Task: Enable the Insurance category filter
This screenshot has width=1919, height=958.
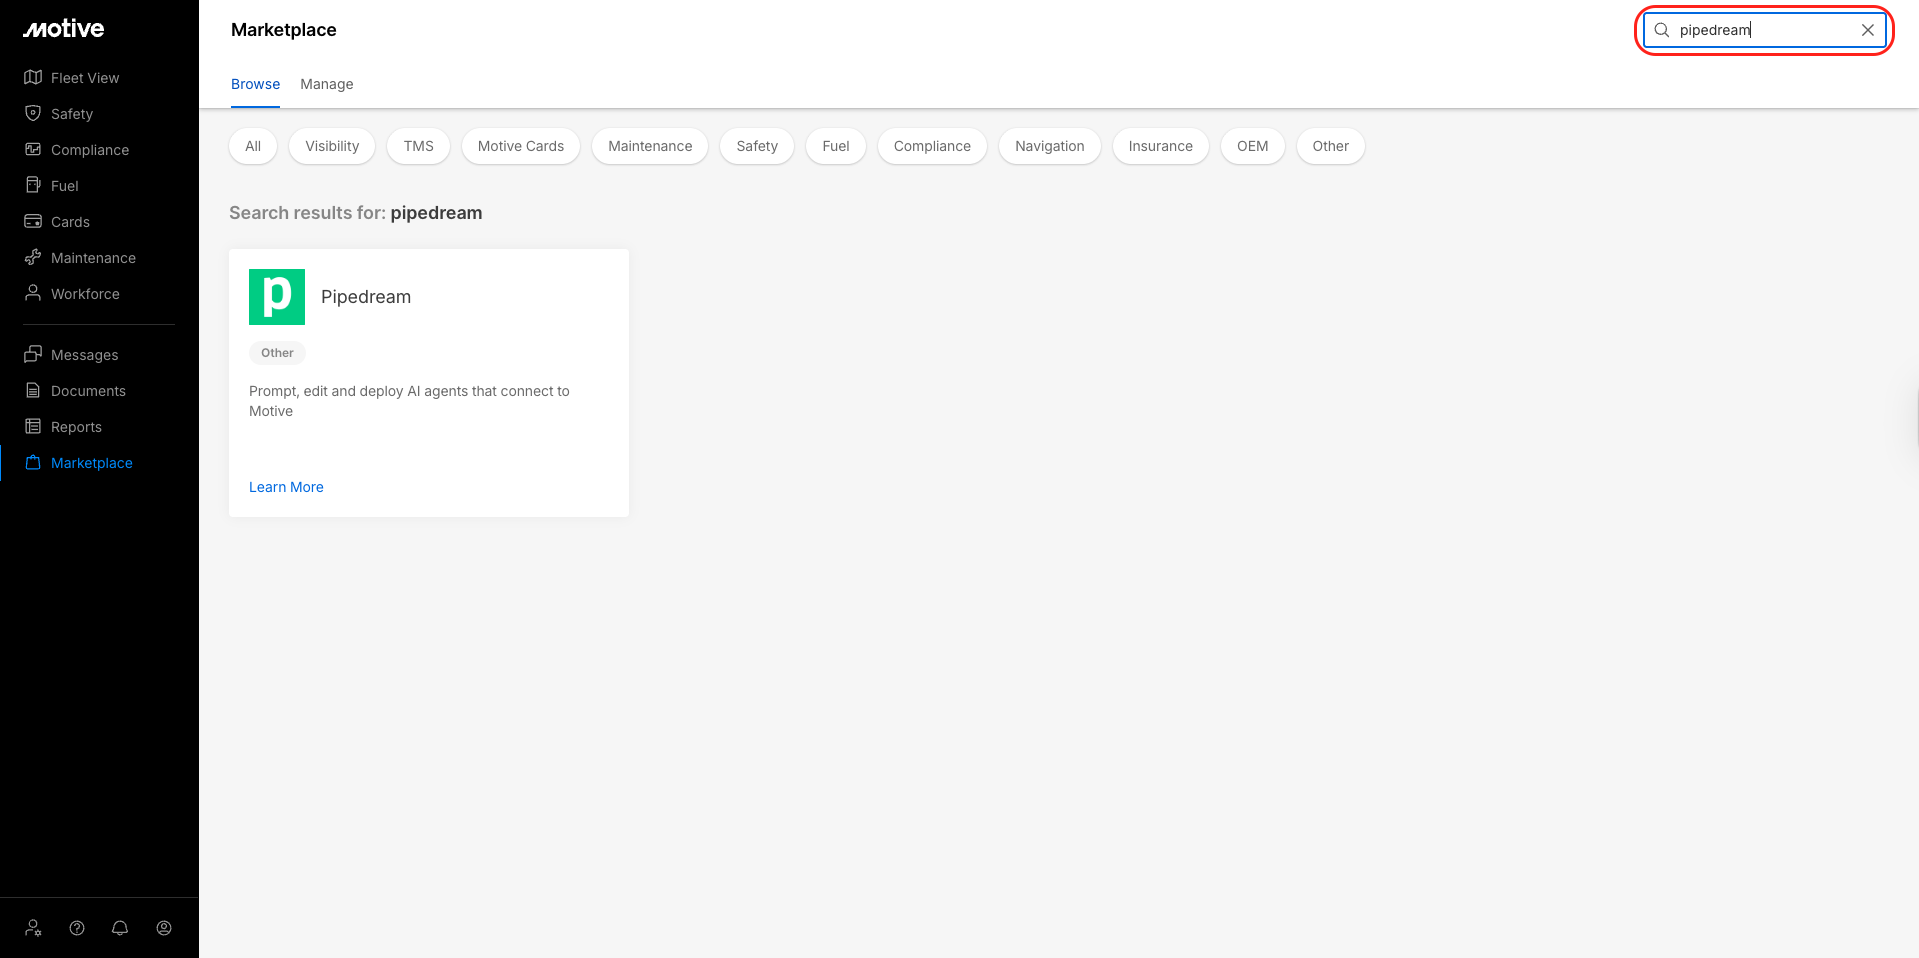Action: 1160,146
